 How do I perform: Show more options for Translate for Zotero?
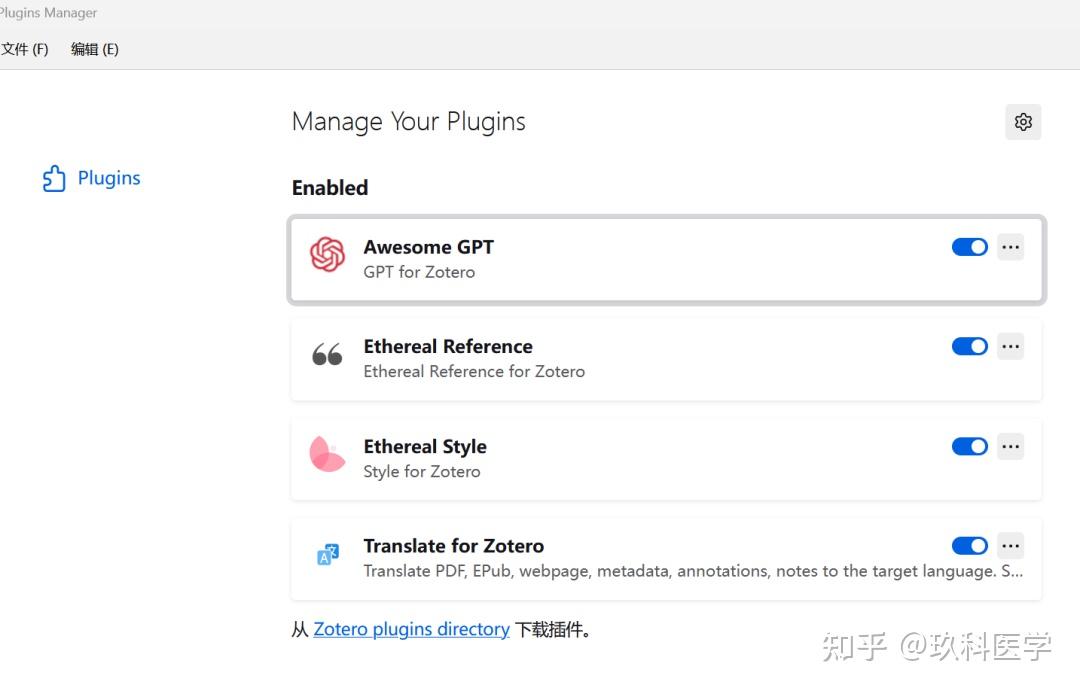point(1011,546)
